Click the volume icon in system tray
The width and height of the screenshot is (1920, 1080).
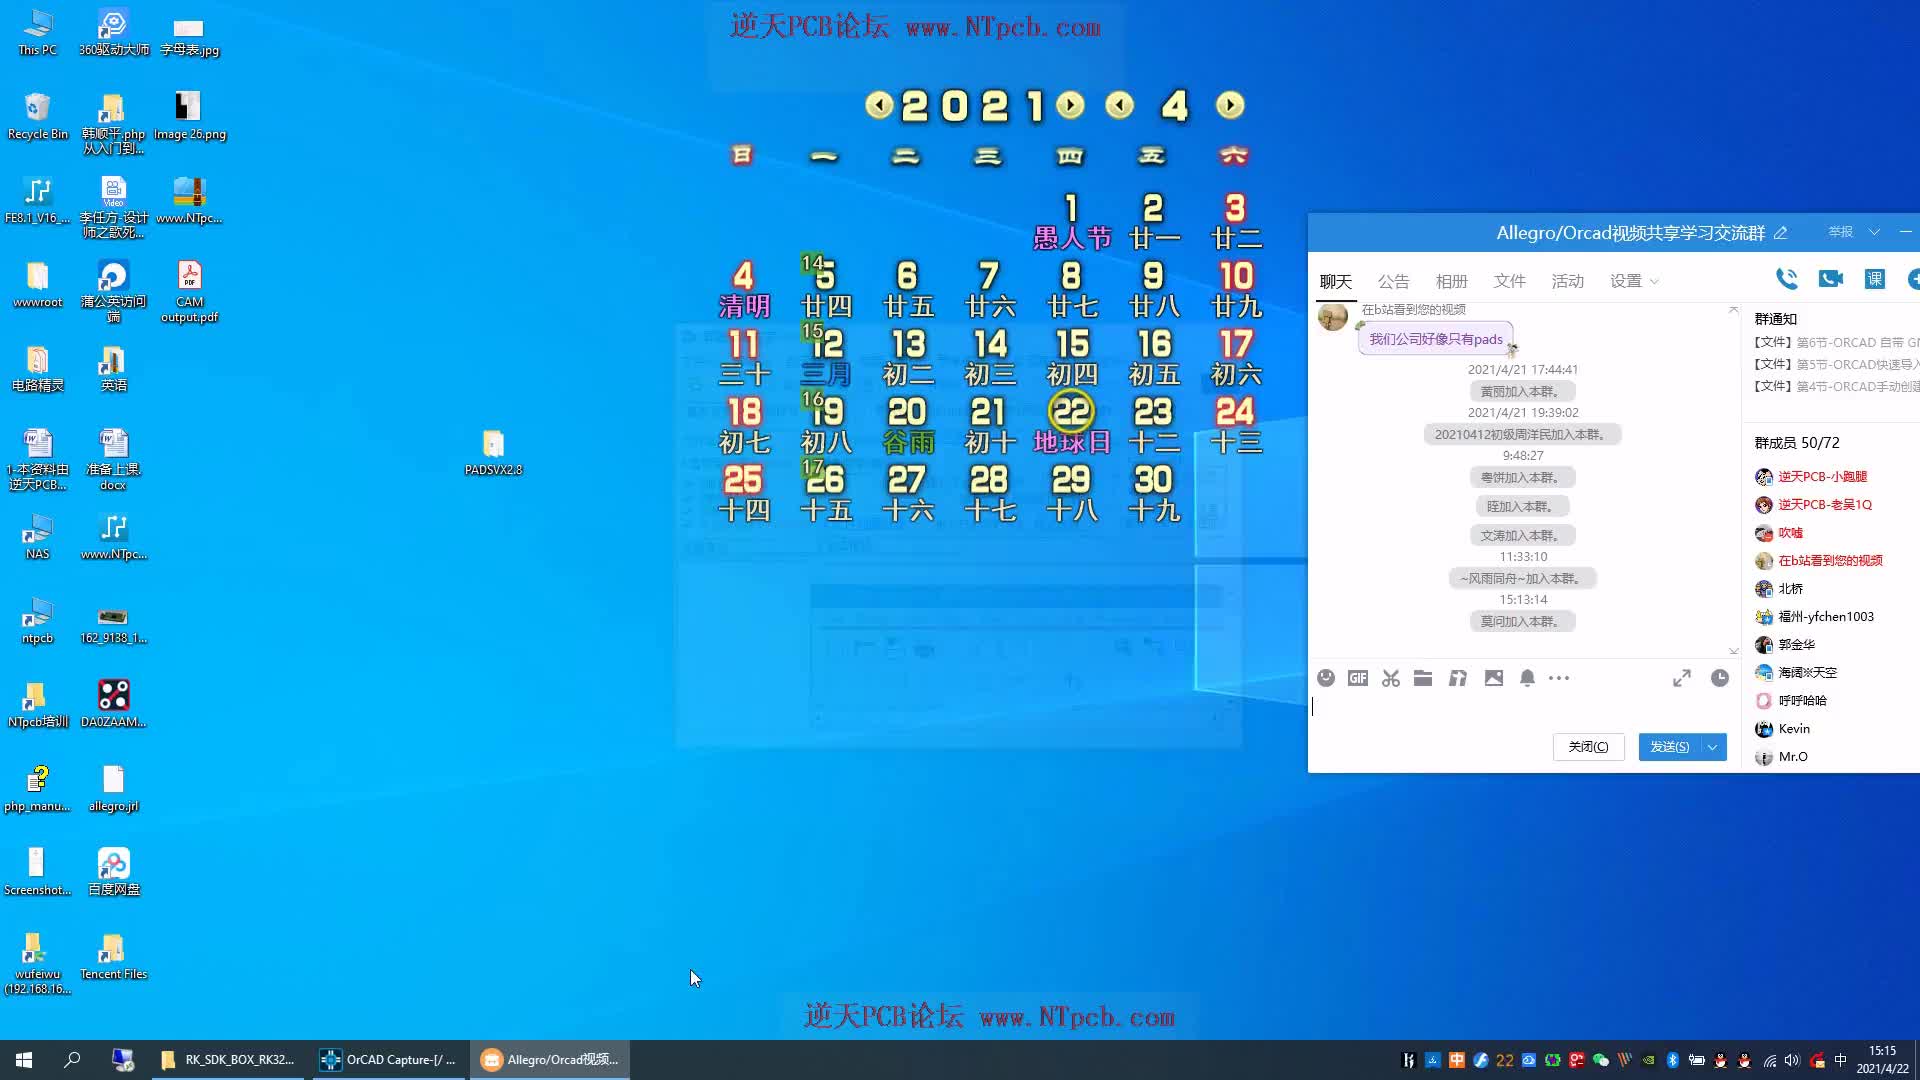[x=1792, y=1060]
